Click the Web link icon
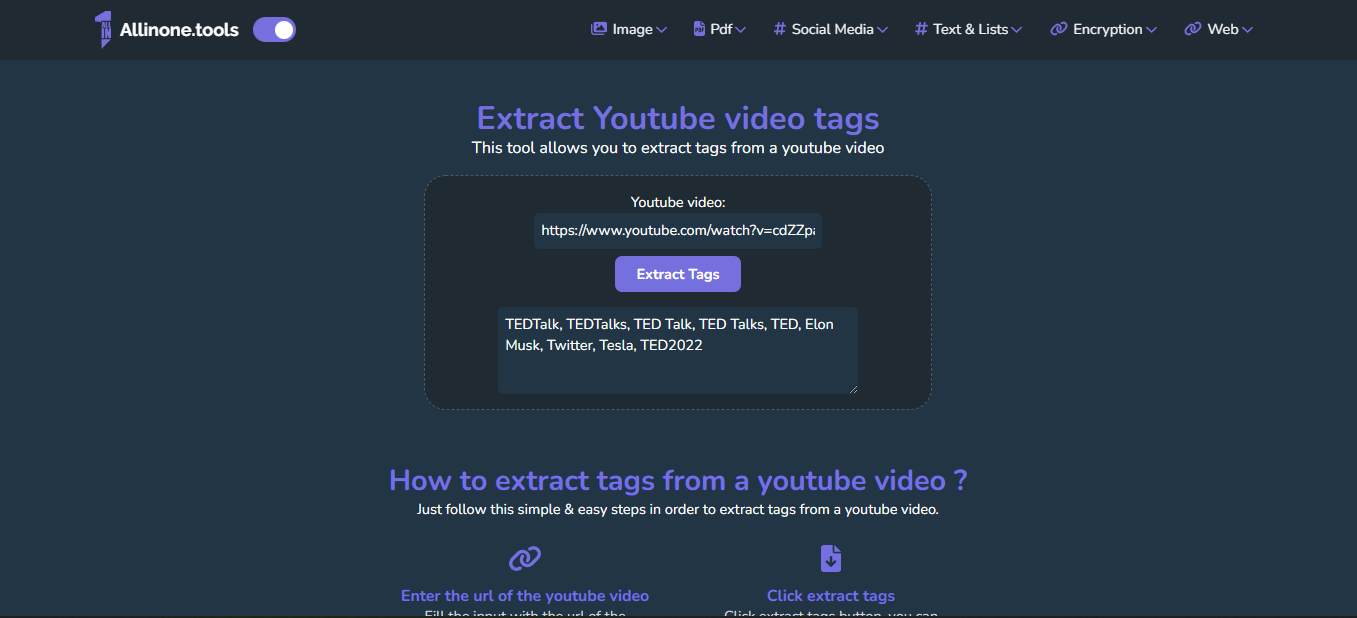 (1192, 29)
